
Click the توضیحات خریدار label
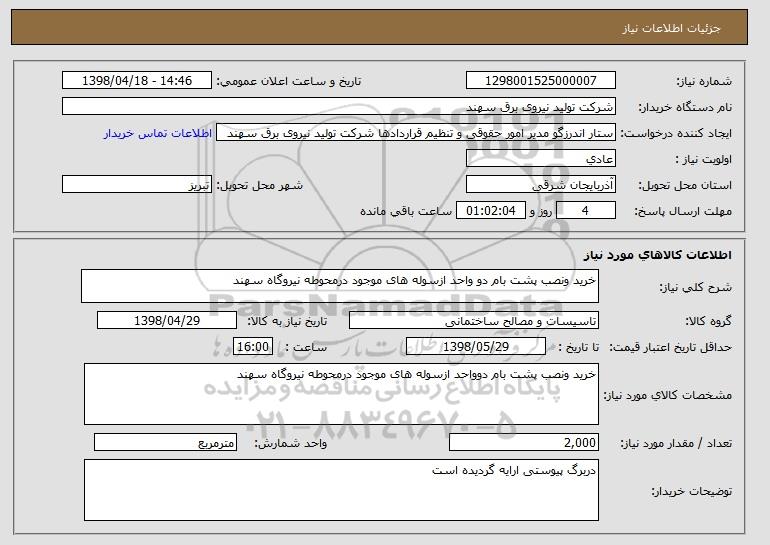coord(691,491)
